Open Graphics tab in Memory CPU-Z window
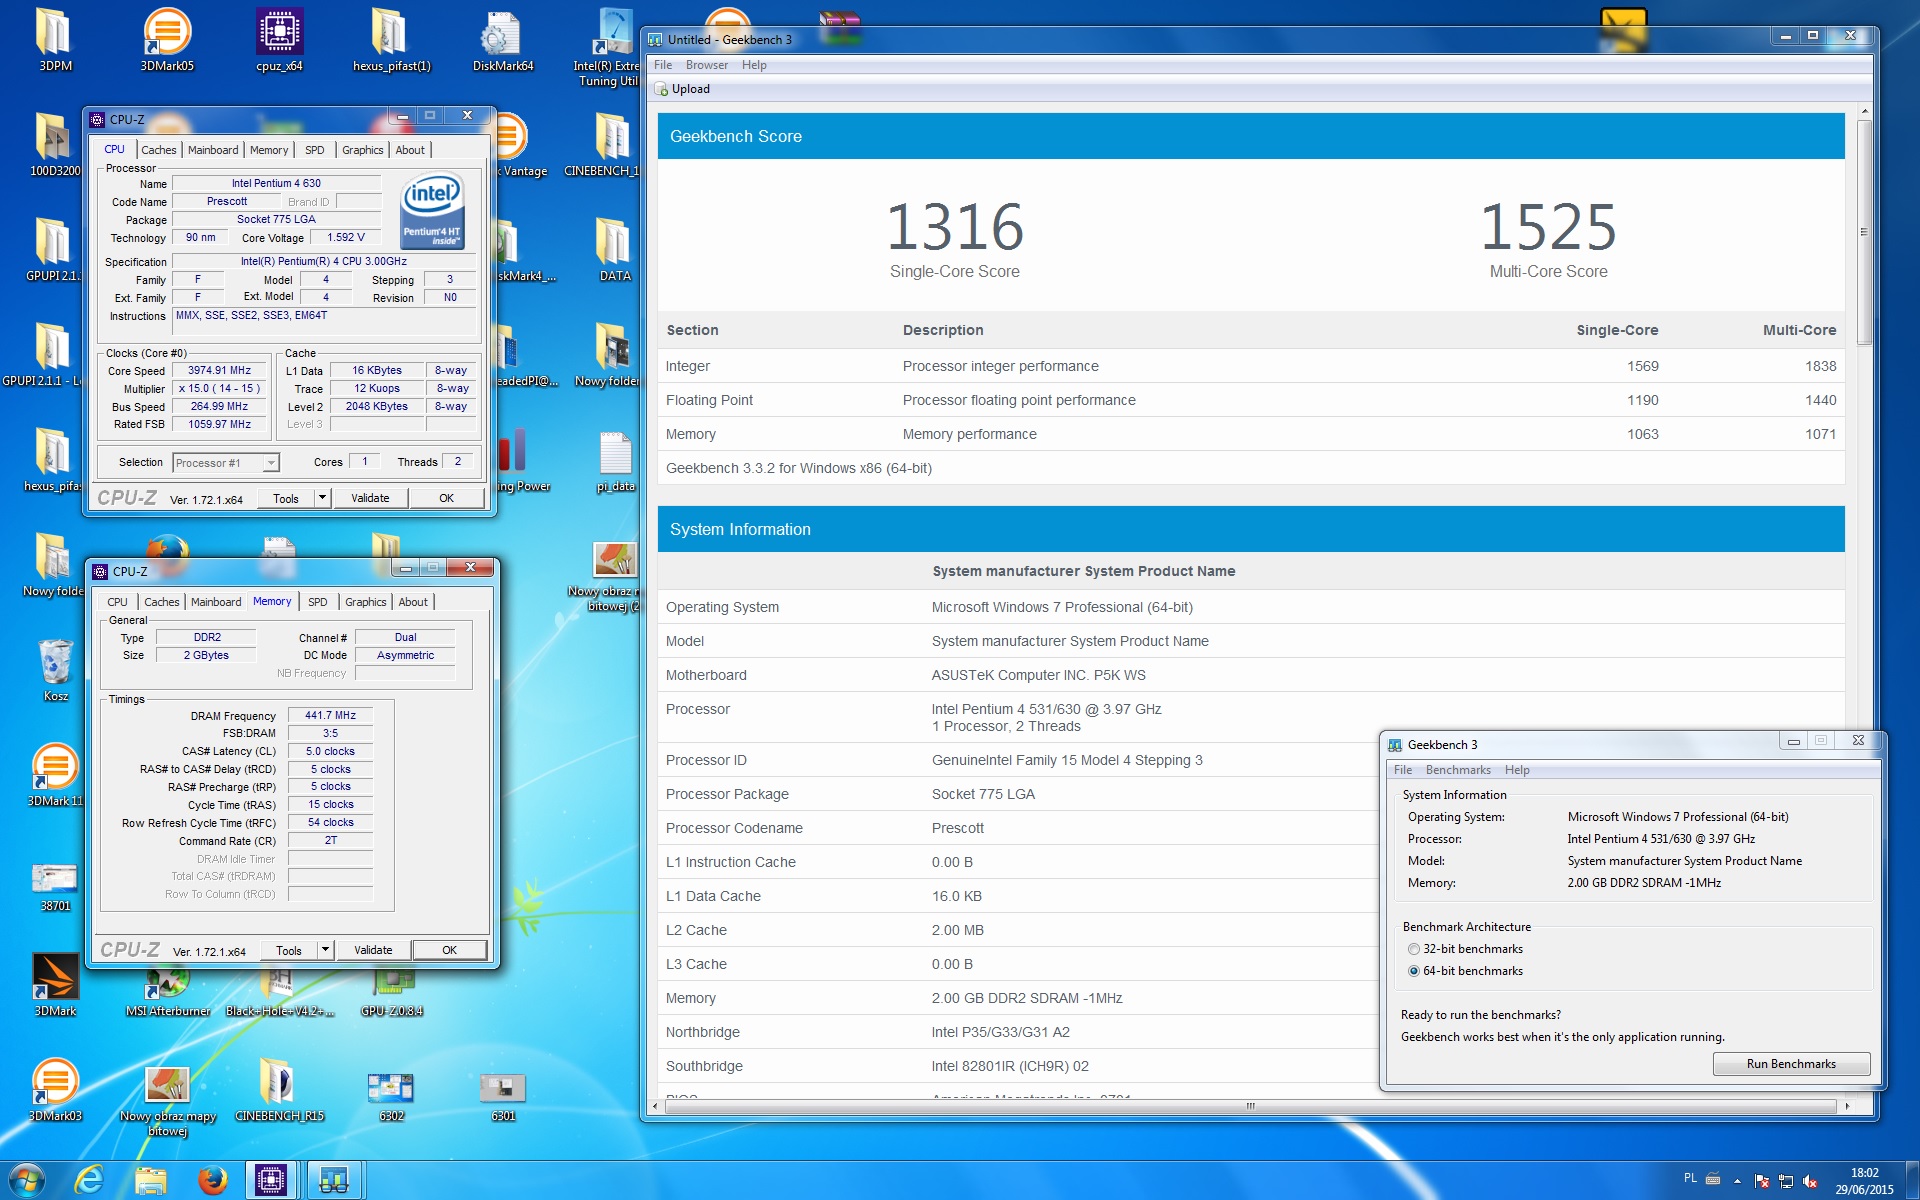Image resolution: width=1920 pixels, height=1200 pixels. tap(365, 602)
